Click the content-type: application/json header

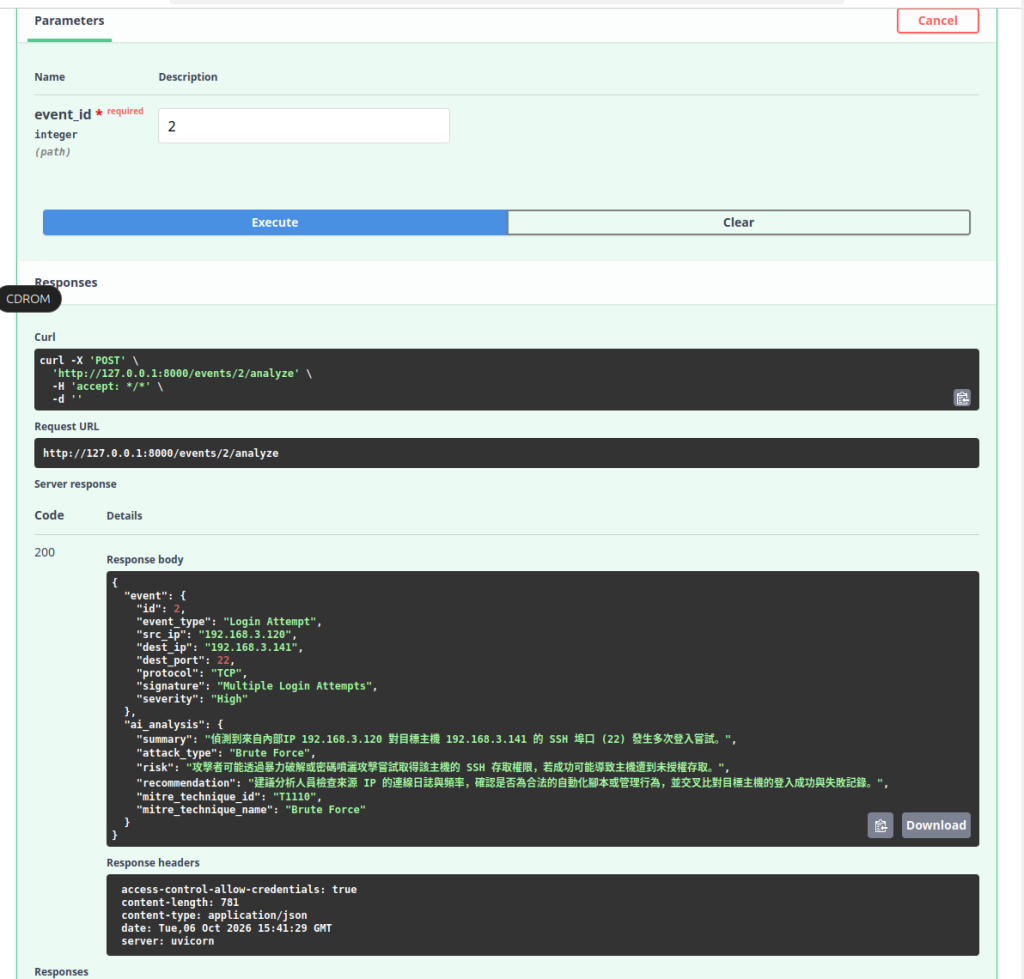tap(214, 916)
